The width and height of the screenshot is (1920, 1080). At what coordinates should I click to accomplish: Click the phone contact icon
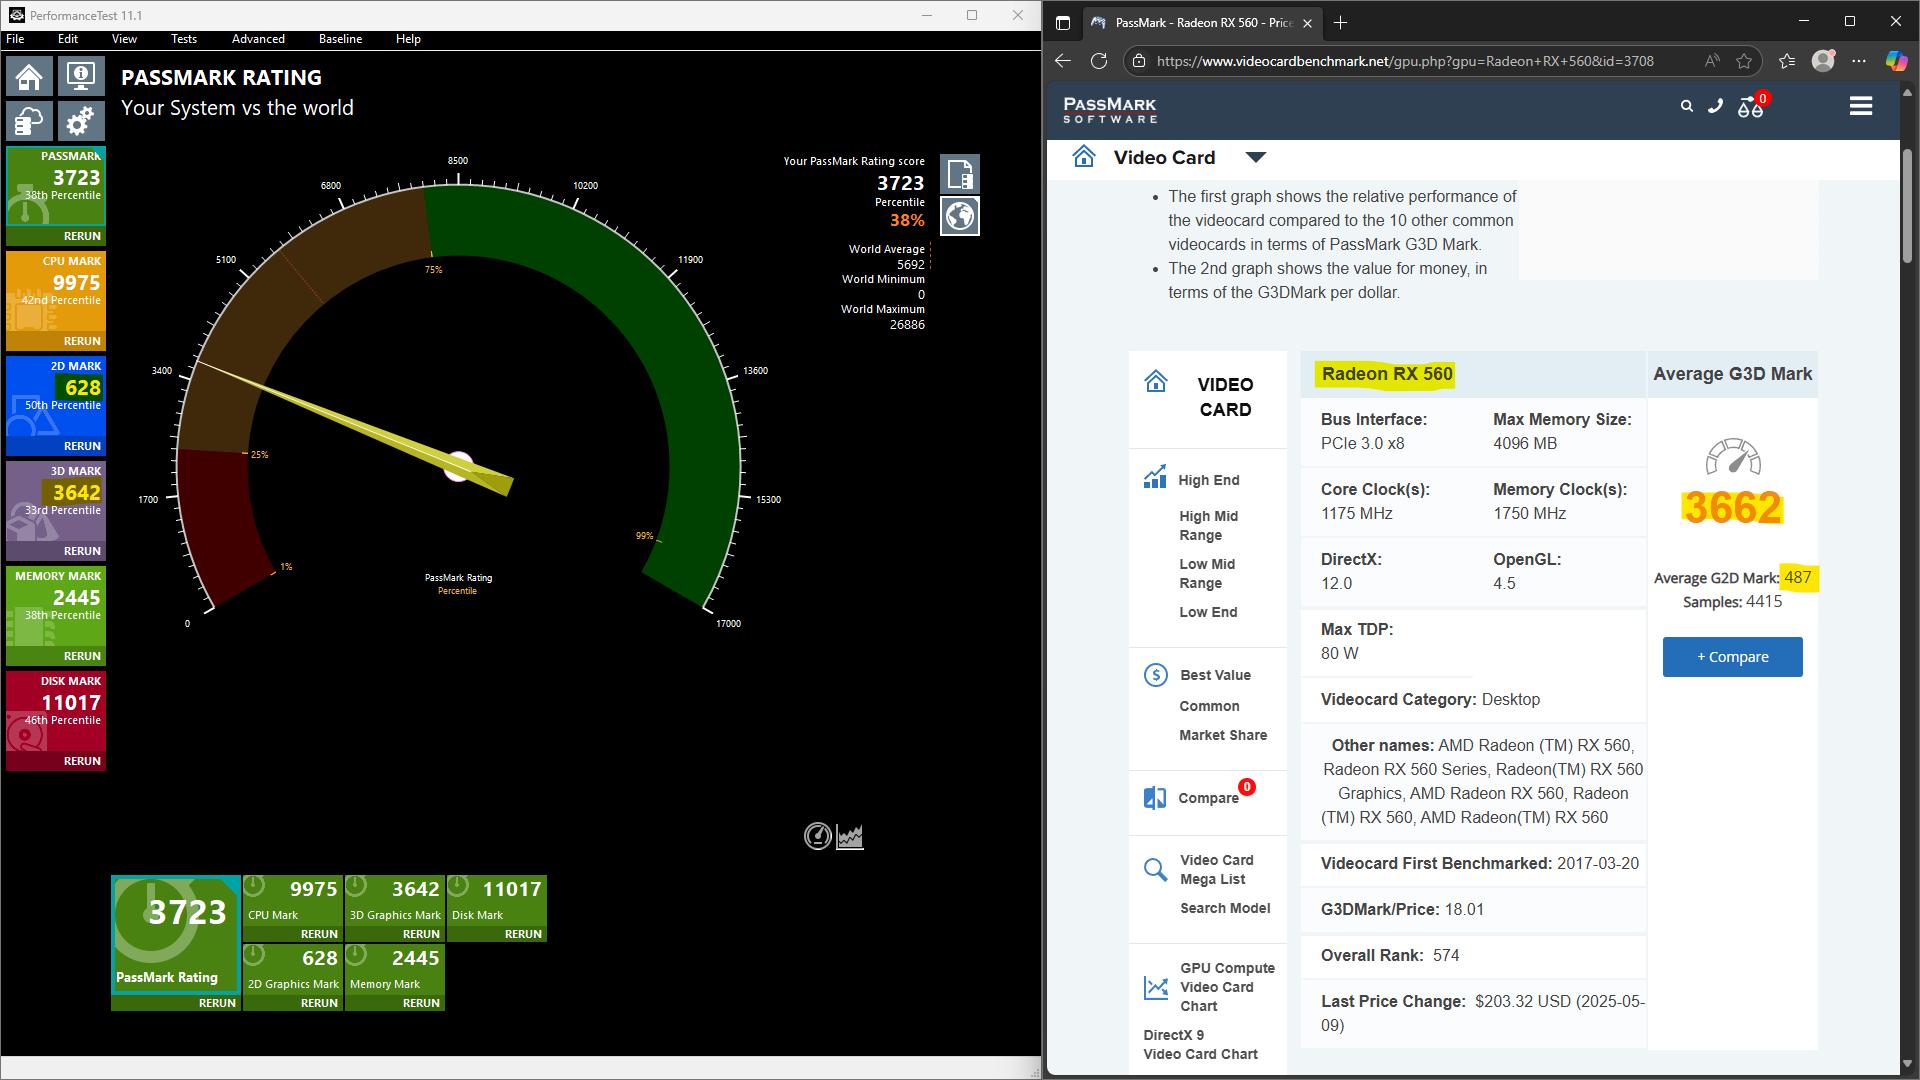coord(1716,106)
